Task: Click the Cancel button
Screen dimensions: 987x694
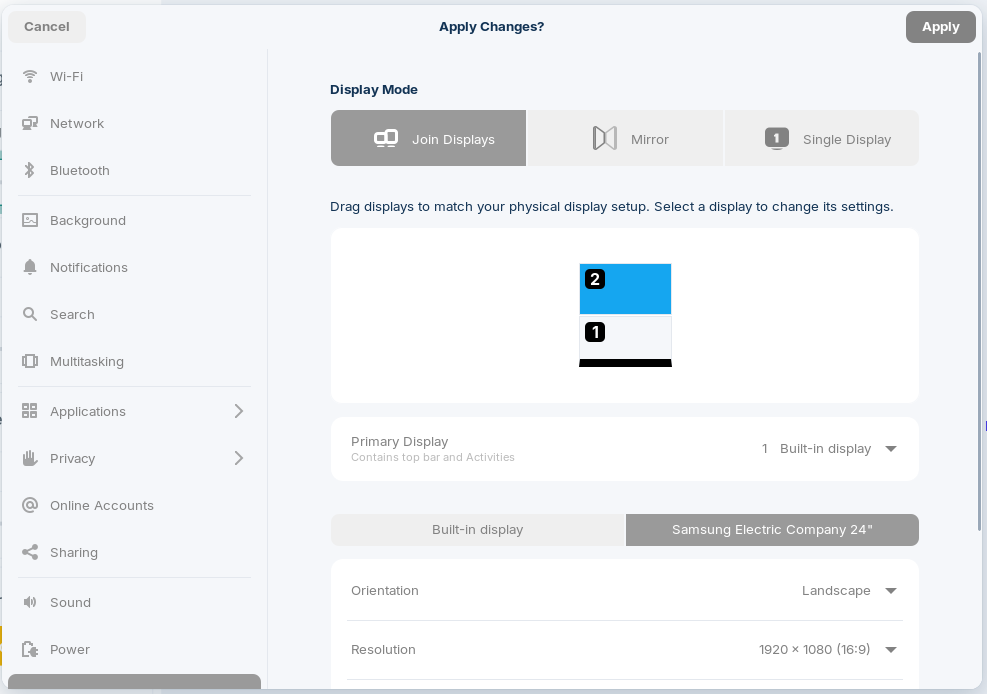Action: (47, 26)
